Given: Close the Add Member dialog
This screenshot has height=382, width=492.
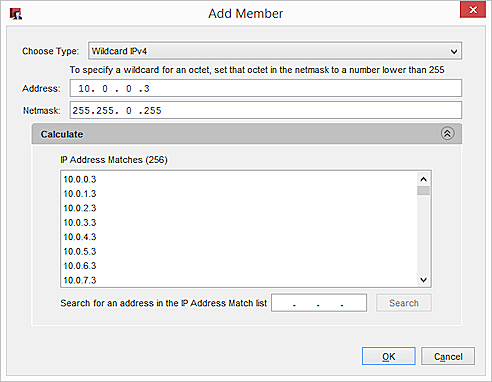Looking at the screenshot, I should [x=472, y=10].
